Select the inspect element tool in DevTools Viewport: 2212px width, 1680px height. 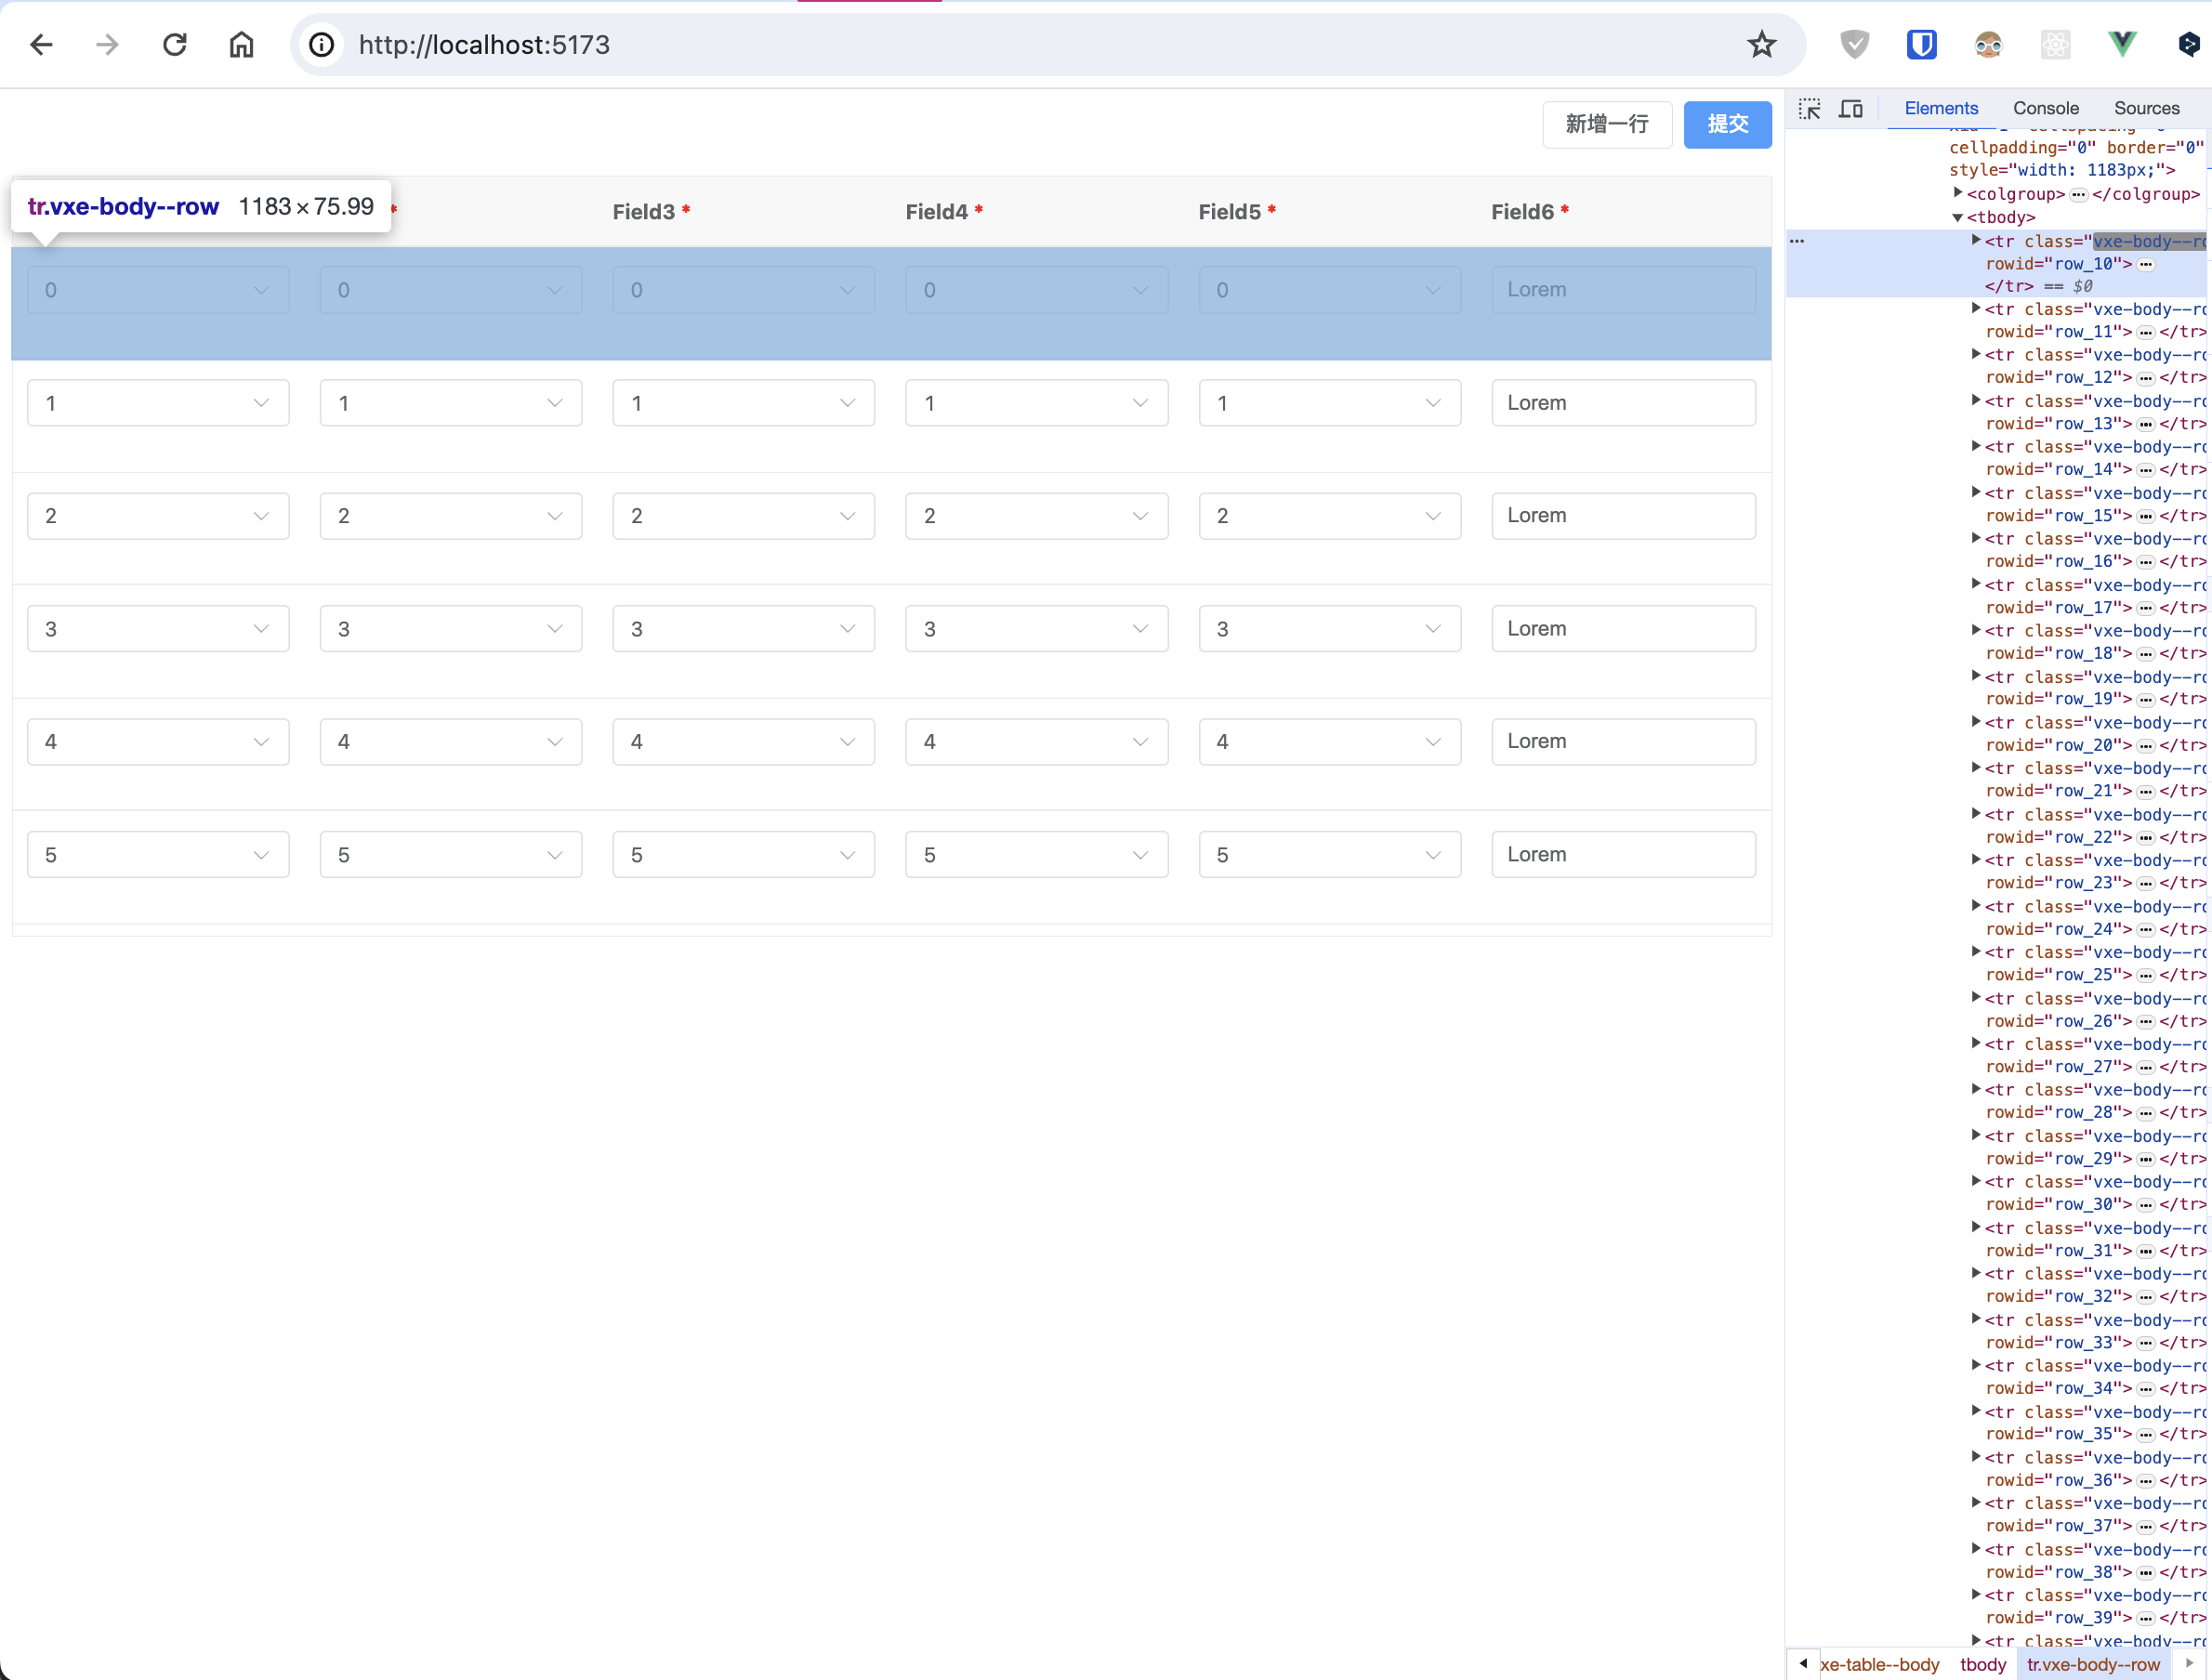(x=1809, y=109)
